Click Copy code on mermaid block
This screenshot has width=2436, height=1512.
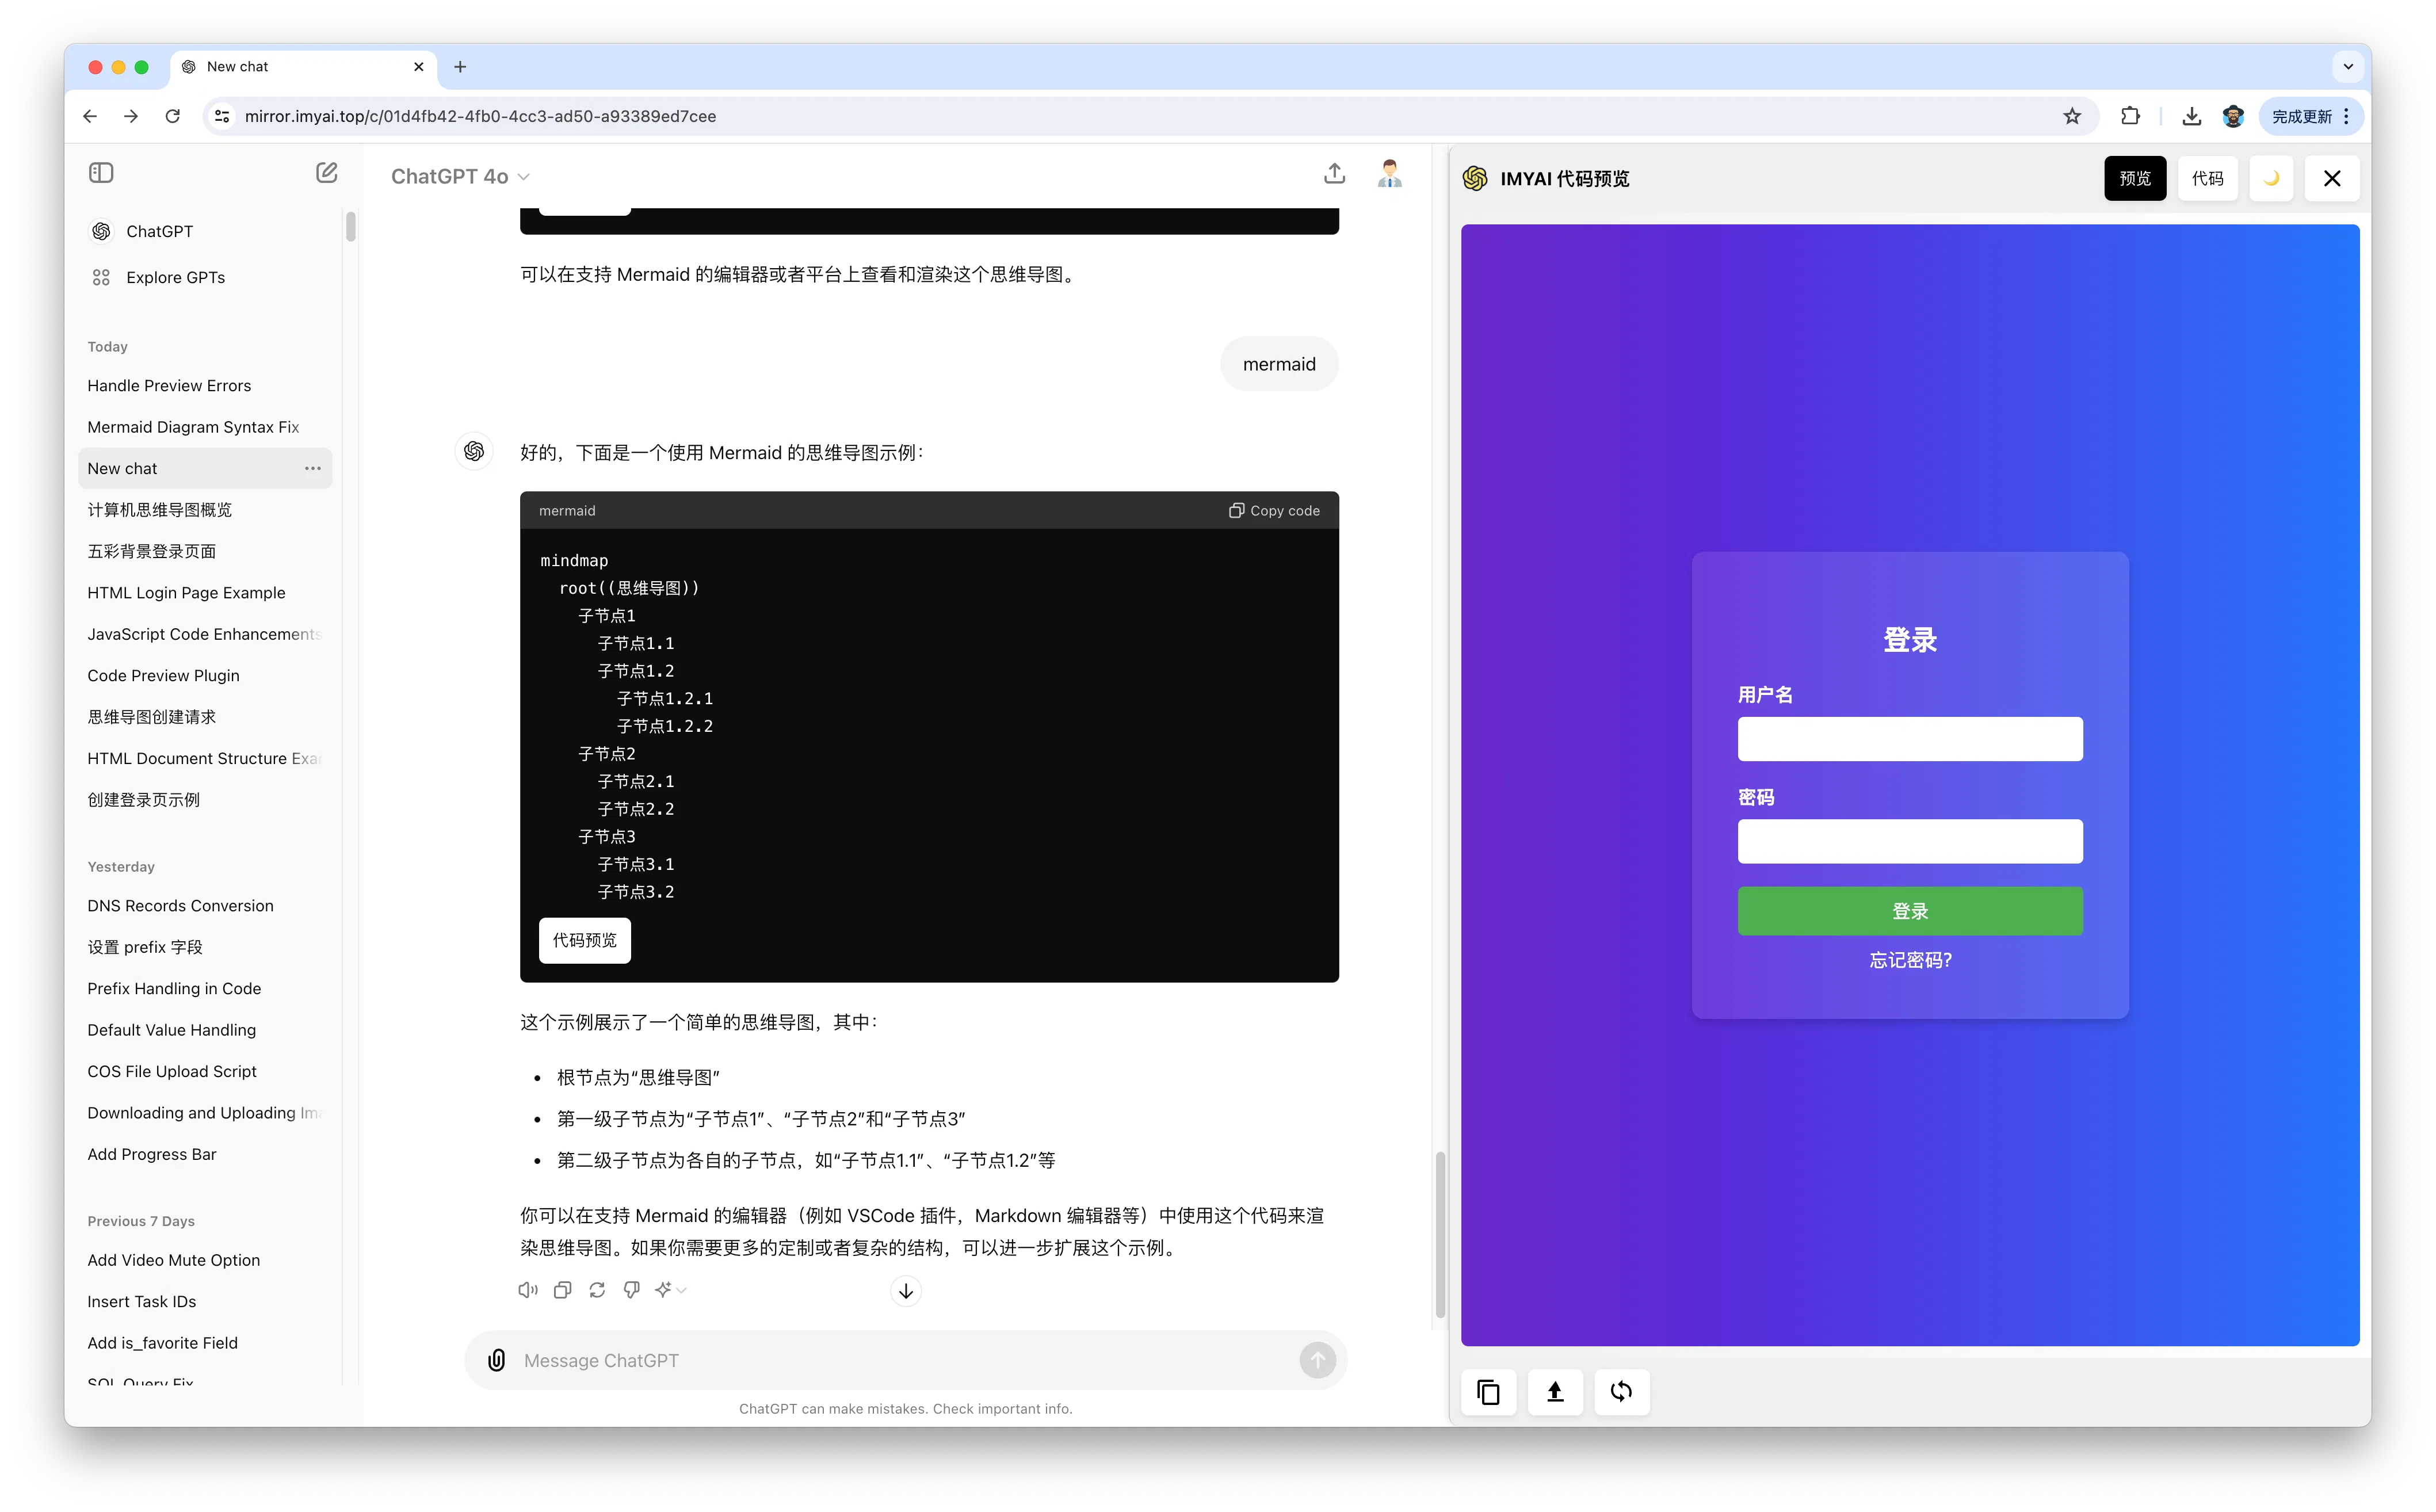[1274, 510]
